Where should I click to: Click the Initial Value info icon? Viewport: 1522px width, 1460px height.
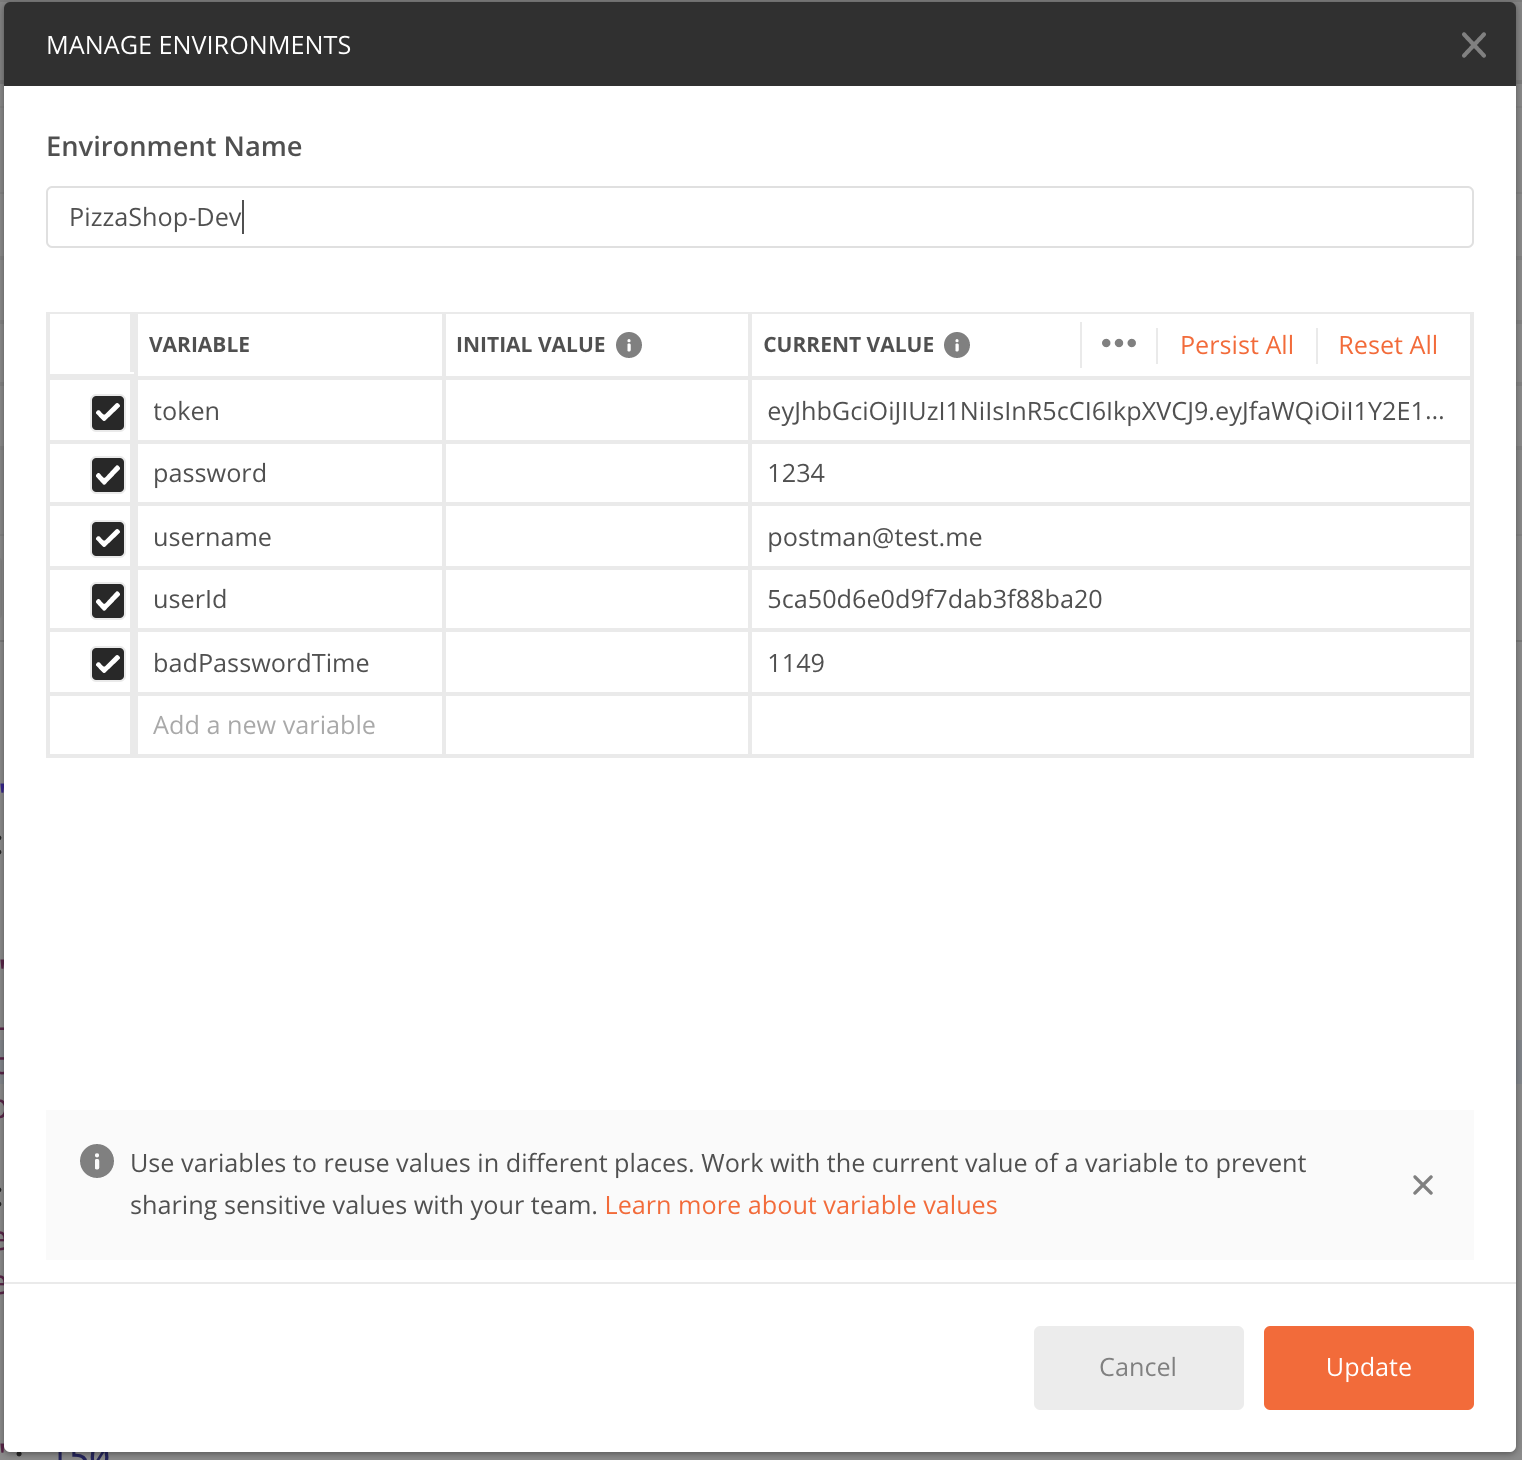(629, 345)
